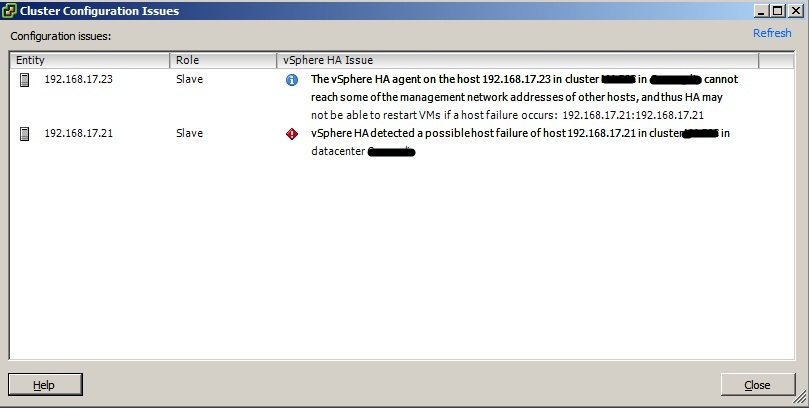Click the vSphere icon in title bar
This screenshot has width=809, height=408.
point(10,10)
